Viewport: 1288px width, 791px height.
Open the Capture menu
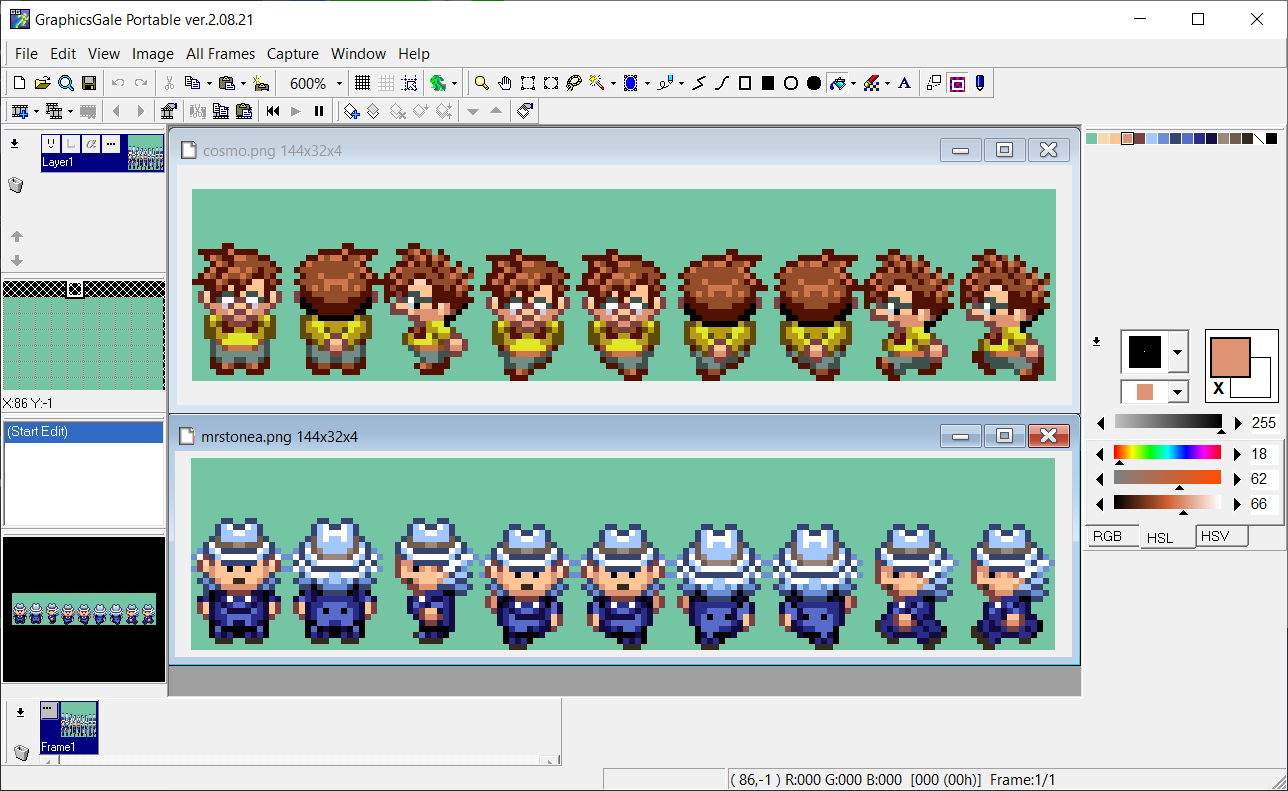point(293,54)
